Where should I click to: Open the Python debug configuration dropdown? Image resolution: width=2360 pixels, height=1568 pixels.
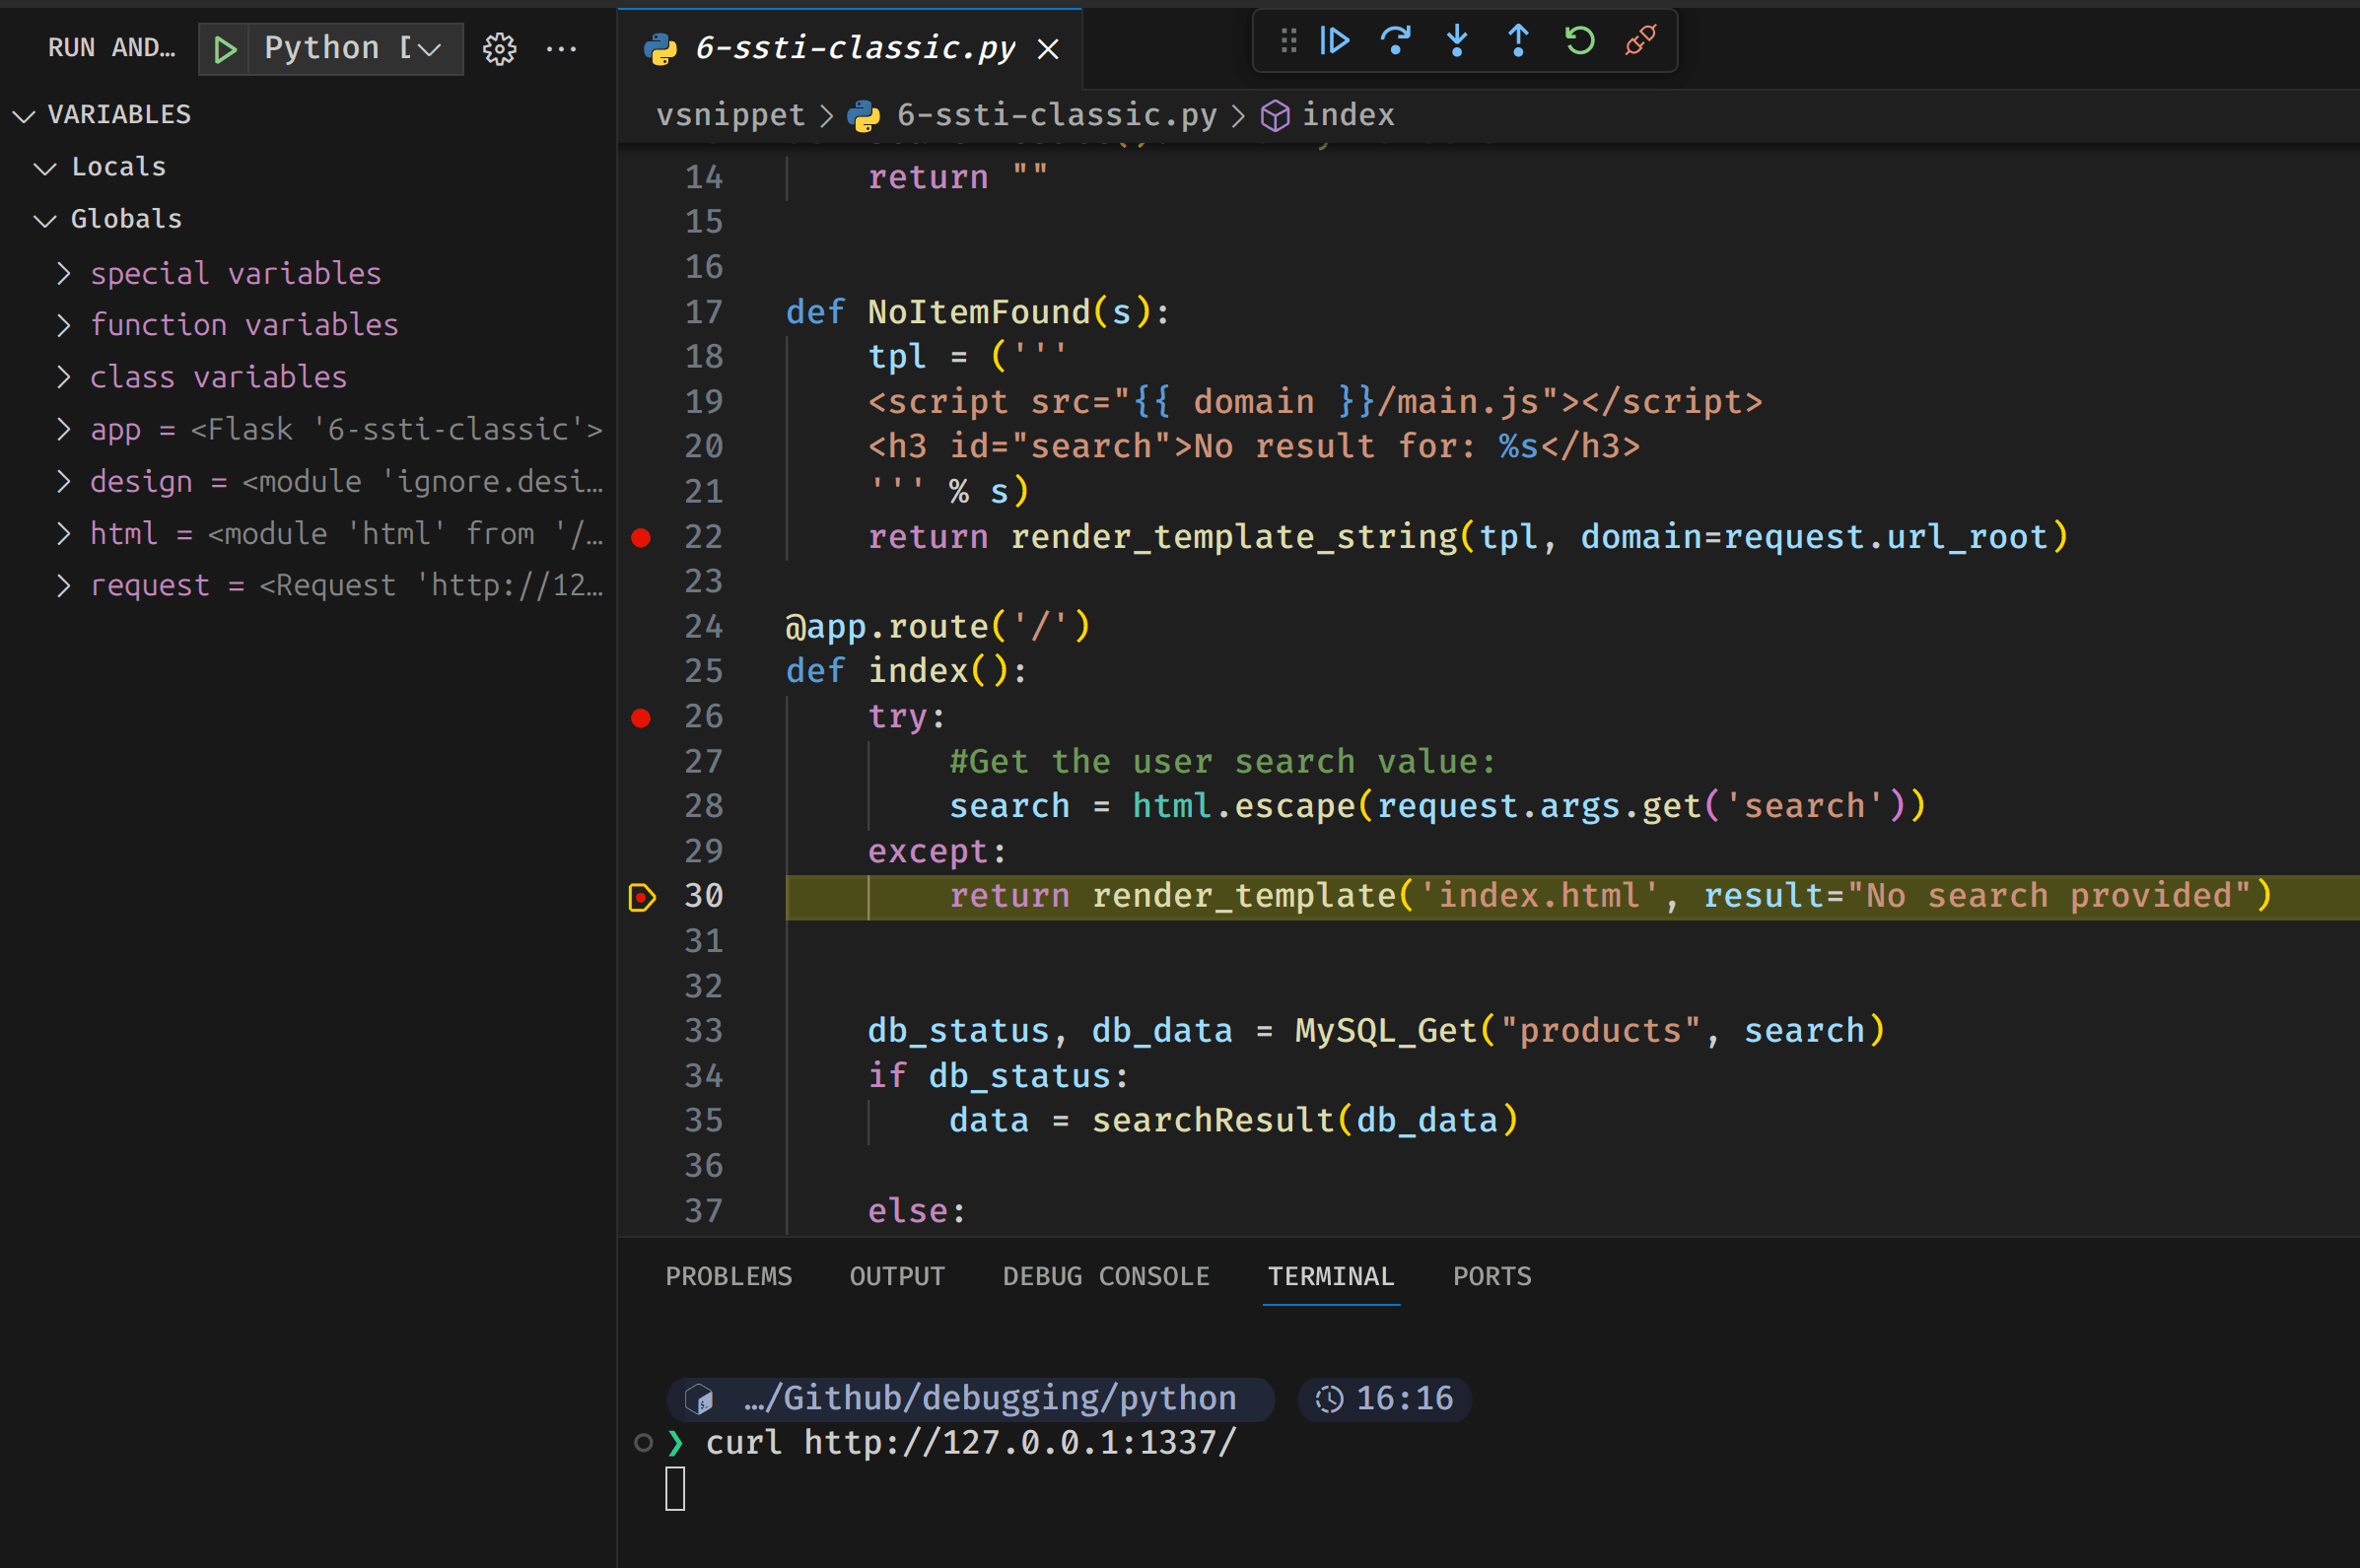tap(429, 48)
